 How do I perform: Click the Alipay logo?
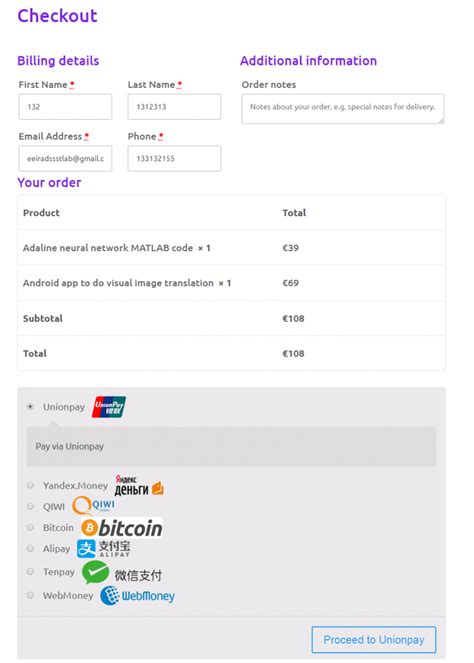point(104,548)
